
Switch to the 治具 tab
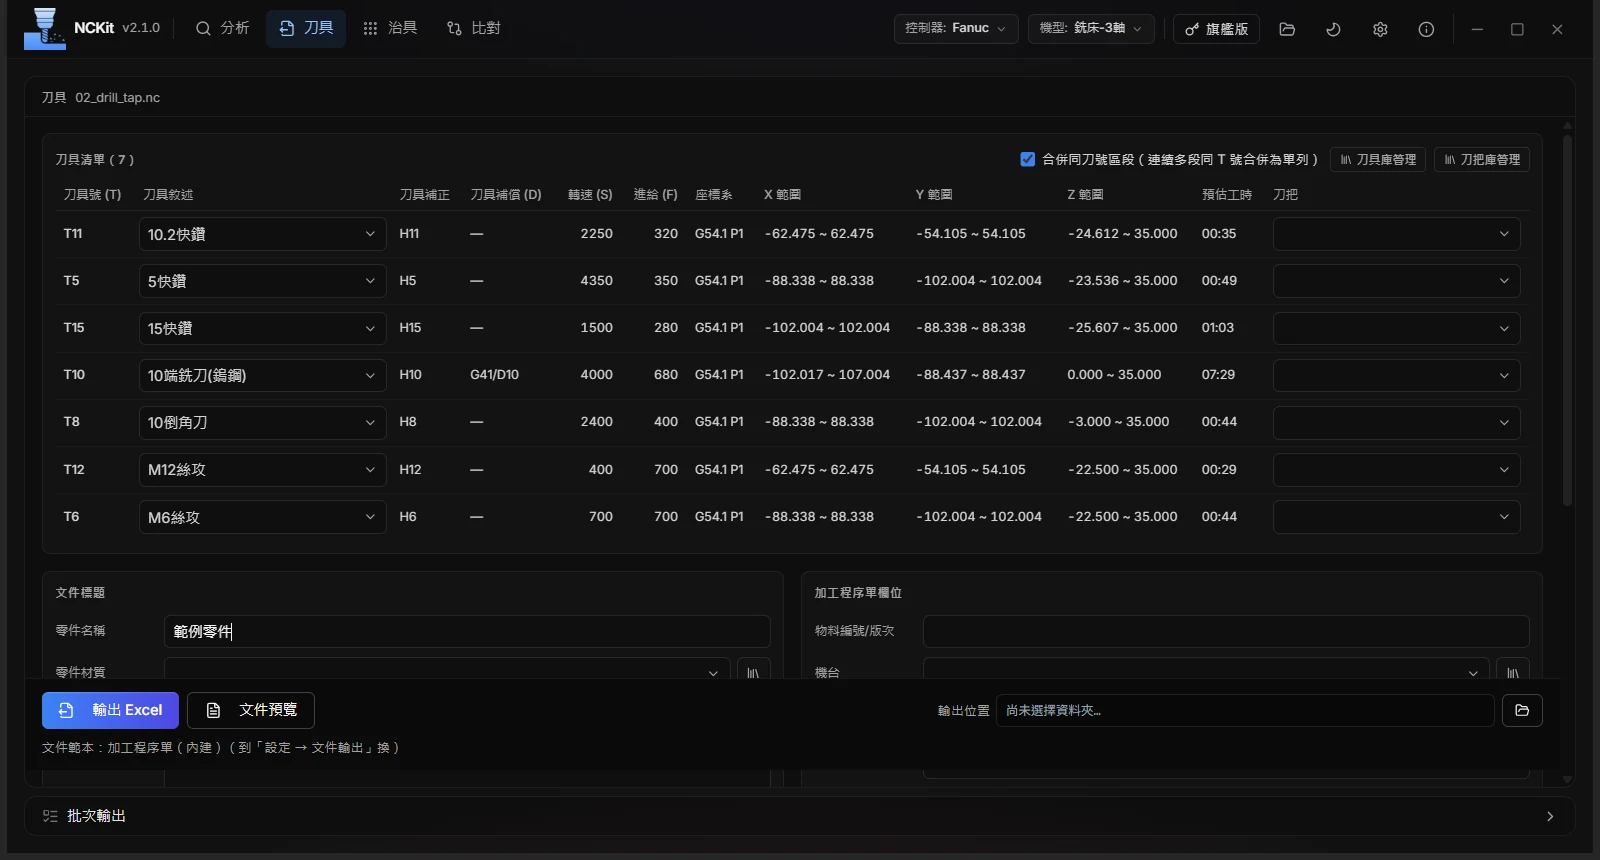click(x=390, y=28)
